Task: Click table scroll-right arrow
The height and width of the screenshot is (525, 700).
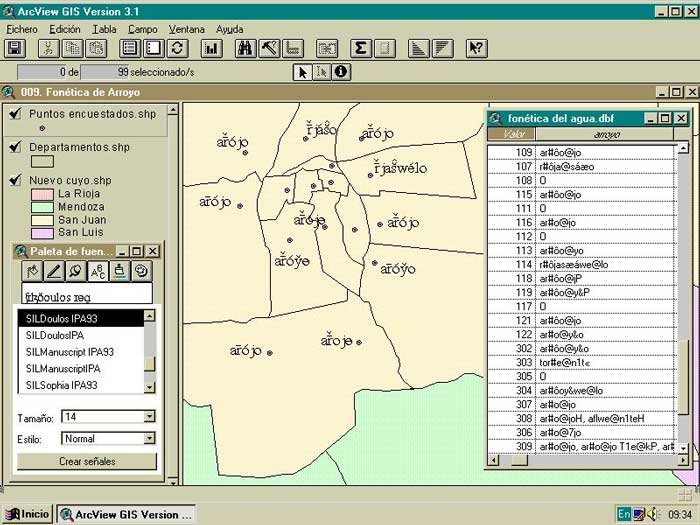Action: (683, 459)
